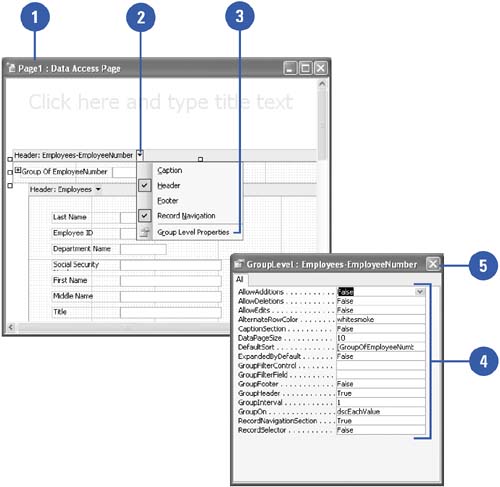Viewport: 500px width, 487px height.
Task: Click the Data Access Page title icon
Action: point(11,68)
